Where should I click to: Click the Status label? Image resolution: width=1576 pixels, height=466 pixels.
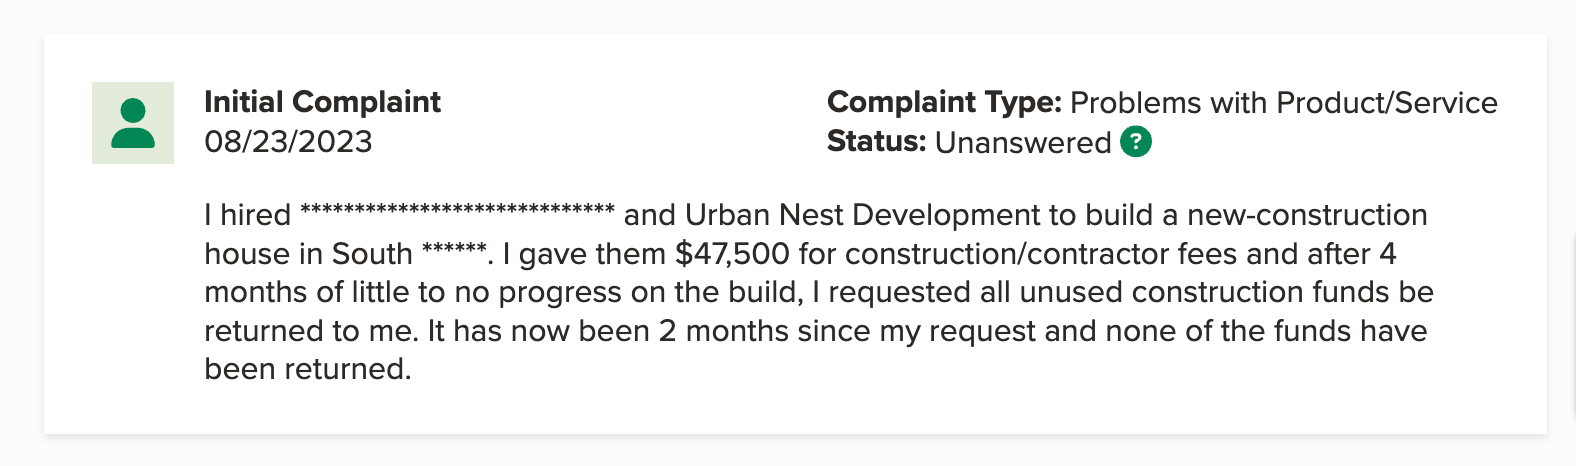[876, 142]
